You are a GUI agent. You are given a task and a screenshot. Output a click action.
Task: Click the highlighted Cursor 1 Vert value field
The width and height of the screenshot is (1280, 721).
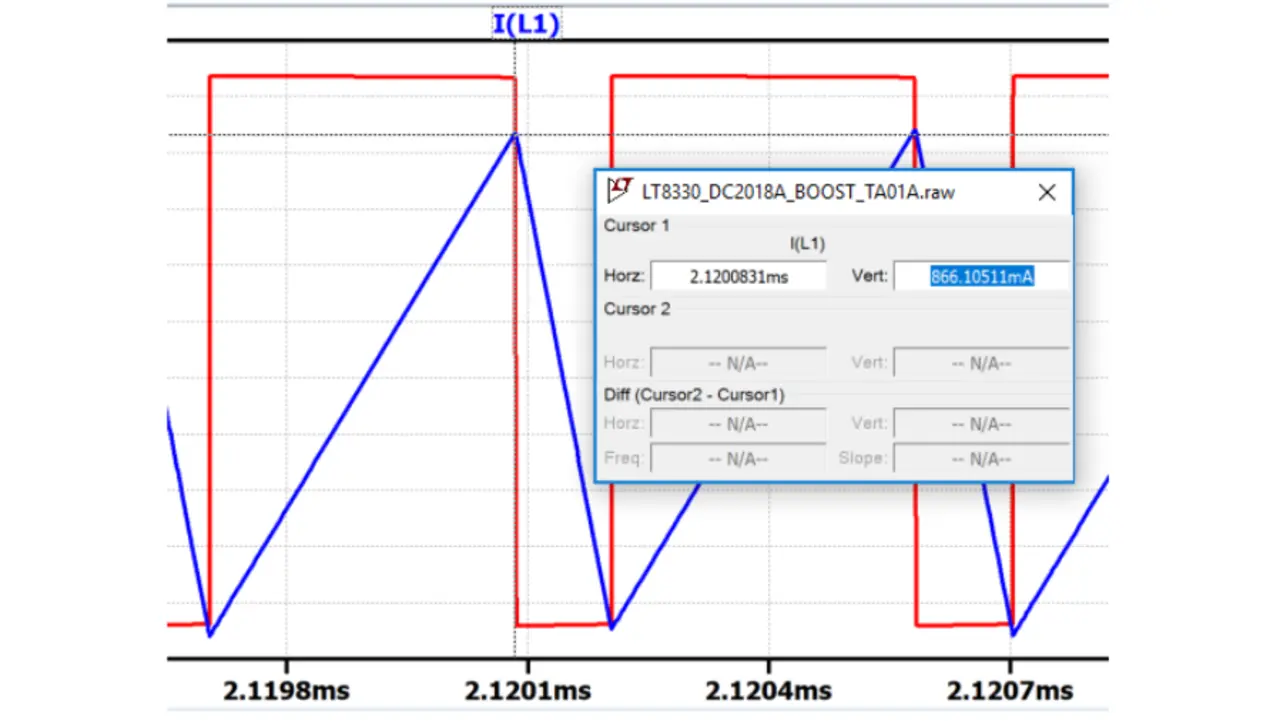(x=981, y=277)
